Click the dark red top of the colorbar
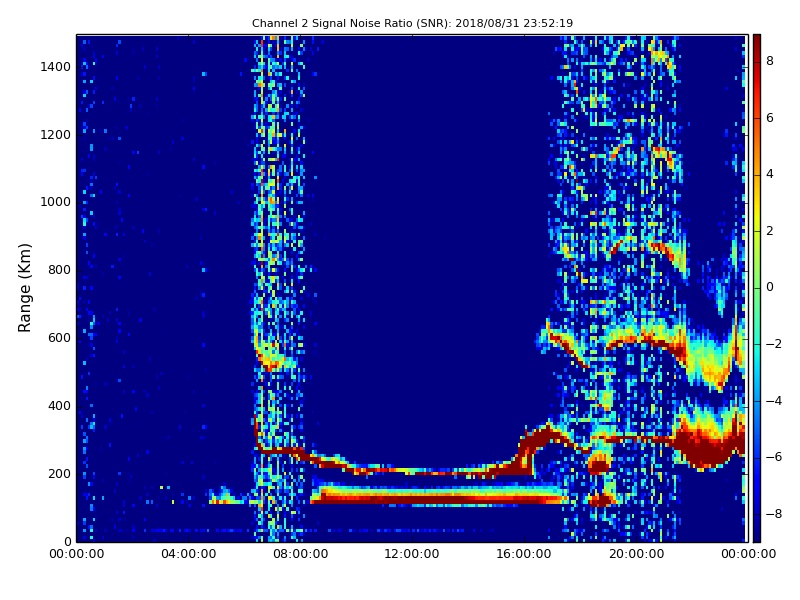The height and width of the screenshot is (600, 800). [757, 43]
